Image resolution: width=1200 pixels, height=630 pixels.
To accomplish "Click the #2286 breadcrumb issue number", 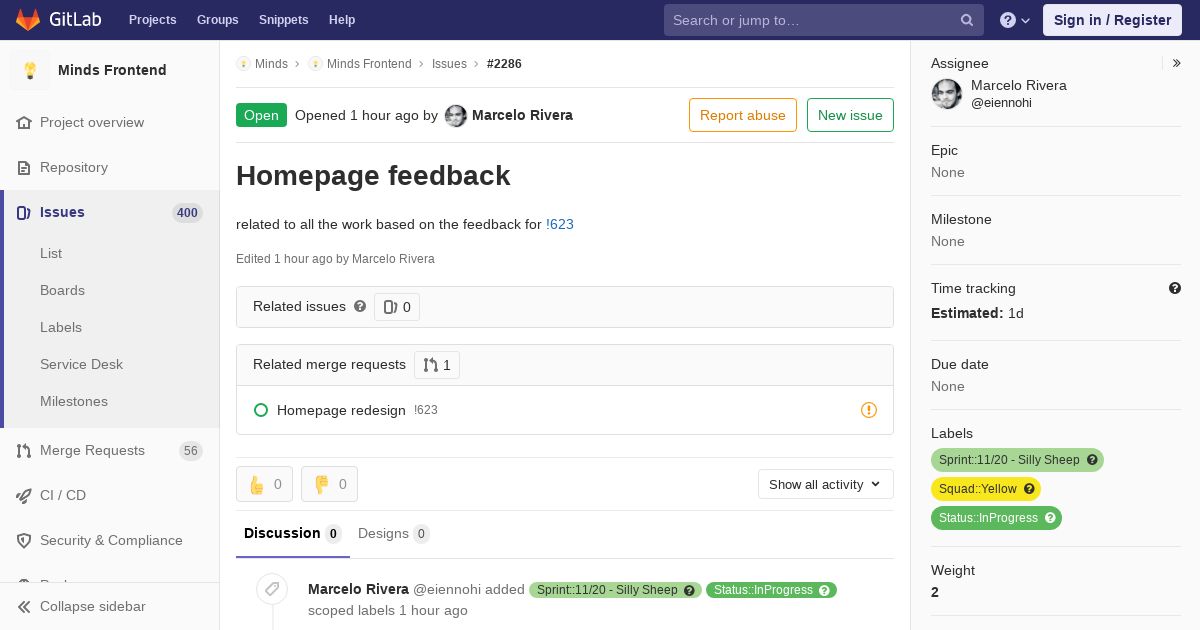I will click(504, 64).
